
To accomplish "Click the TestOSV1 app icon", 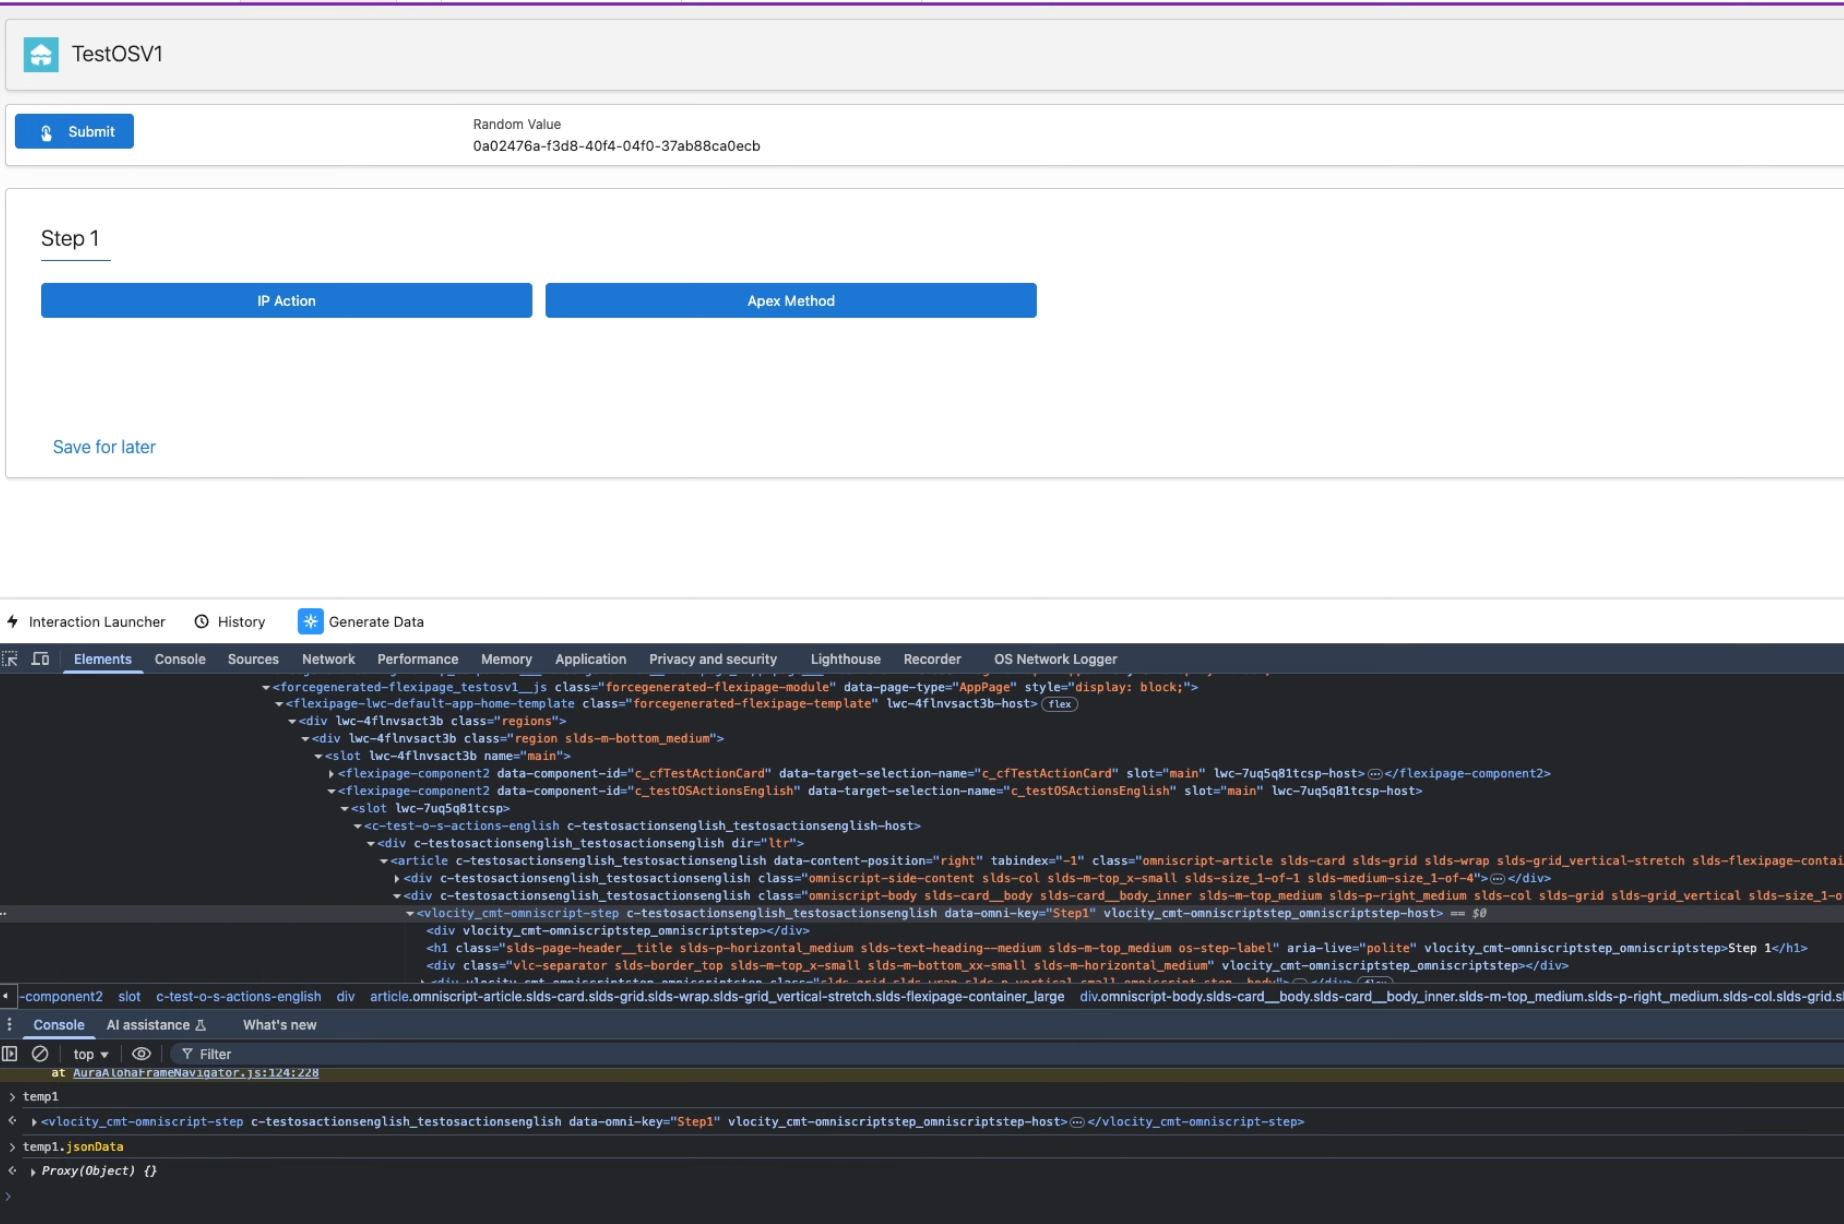I will tap(40, 54).
